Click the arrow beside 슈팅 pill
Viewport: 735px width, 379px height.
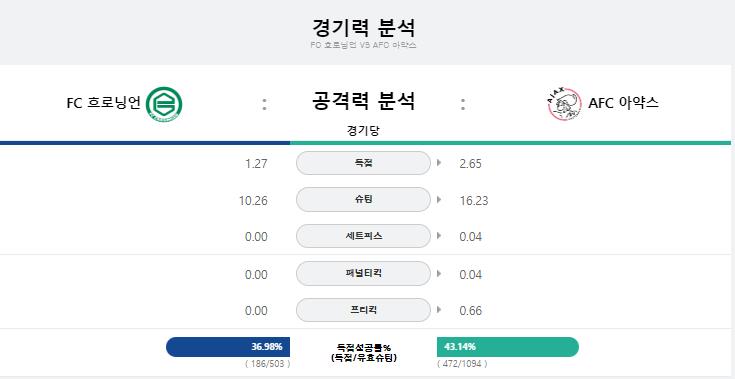click(x=439, y=200)
